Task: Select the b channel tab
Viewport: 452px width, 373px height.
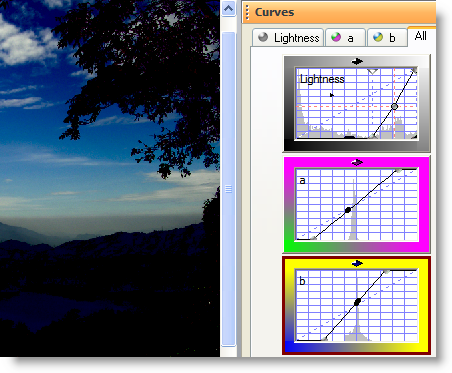Action: pyautogui.click(x=387, y=37)
